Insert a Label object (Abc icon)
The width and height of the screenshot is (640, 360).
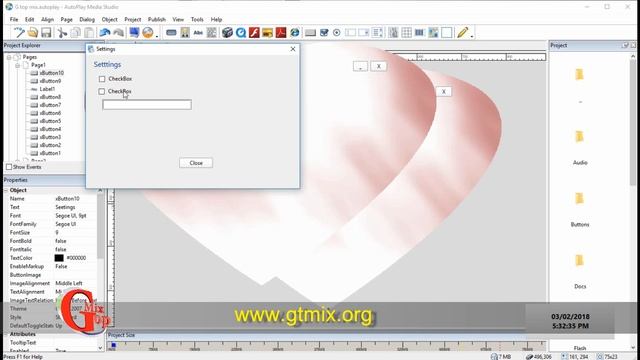coord(198,33)
